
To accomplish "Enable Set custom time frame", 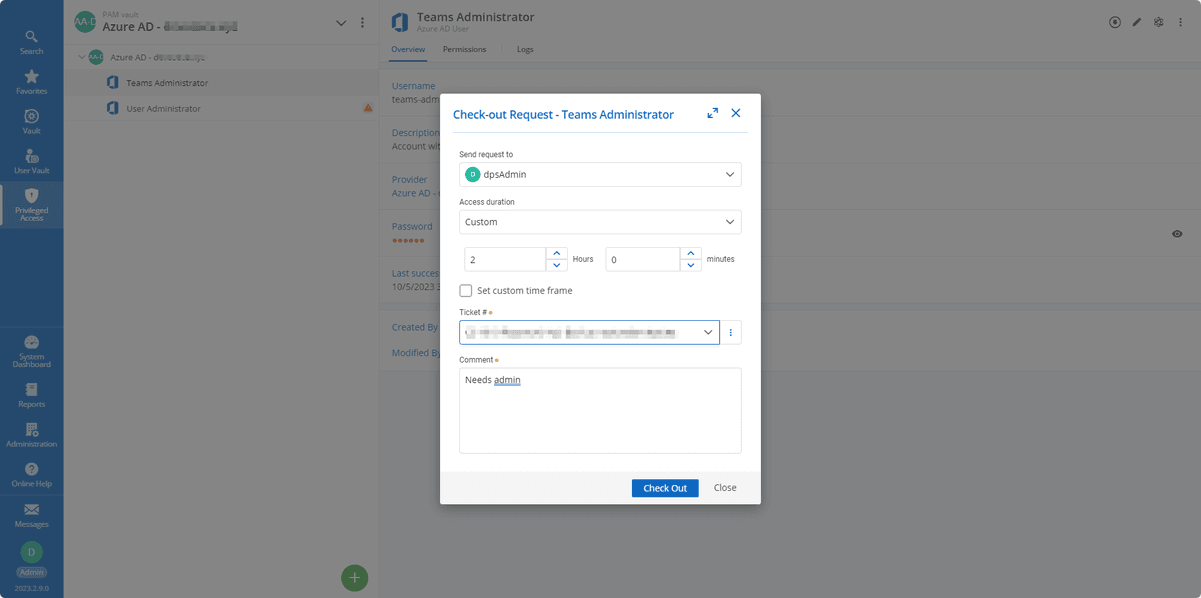I will (465, 290).
